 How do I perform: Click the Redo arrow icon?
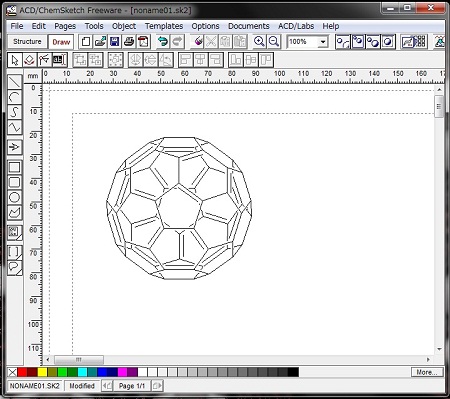coord(177,42)
